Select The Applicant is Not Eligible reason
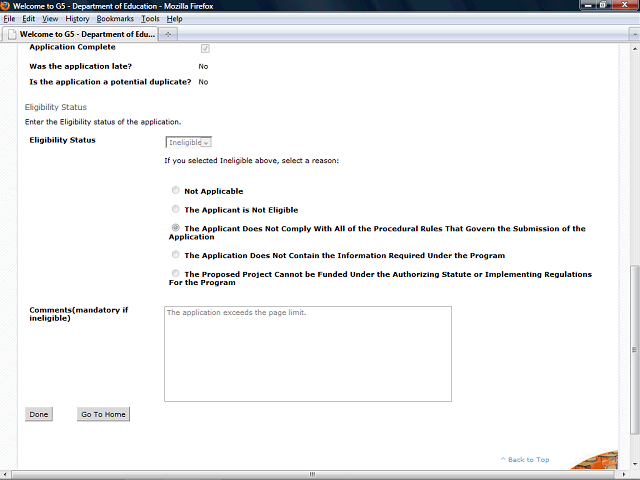This screenshot has width=640, height=480. (176, 209)
